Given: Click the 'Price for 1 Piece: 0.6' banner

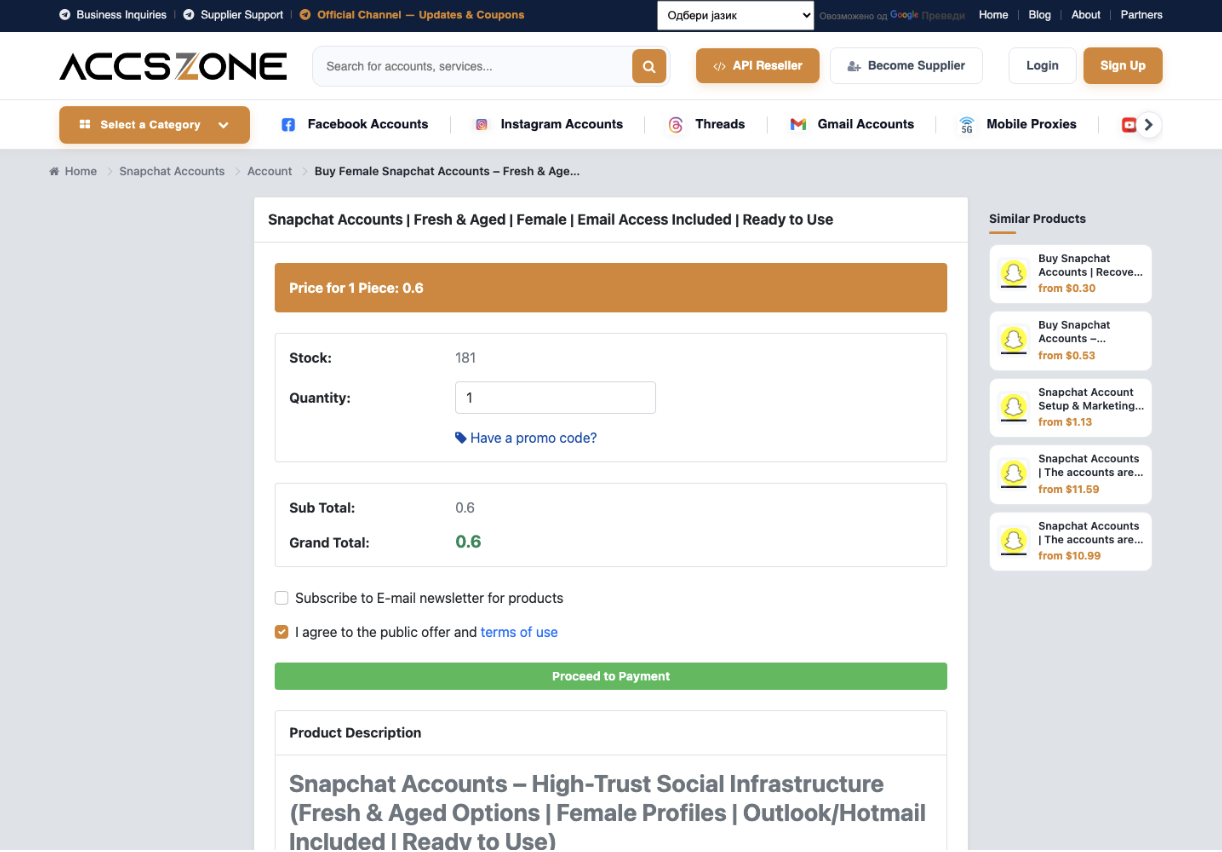Looking at the screenshot, I should click(611, 288).
